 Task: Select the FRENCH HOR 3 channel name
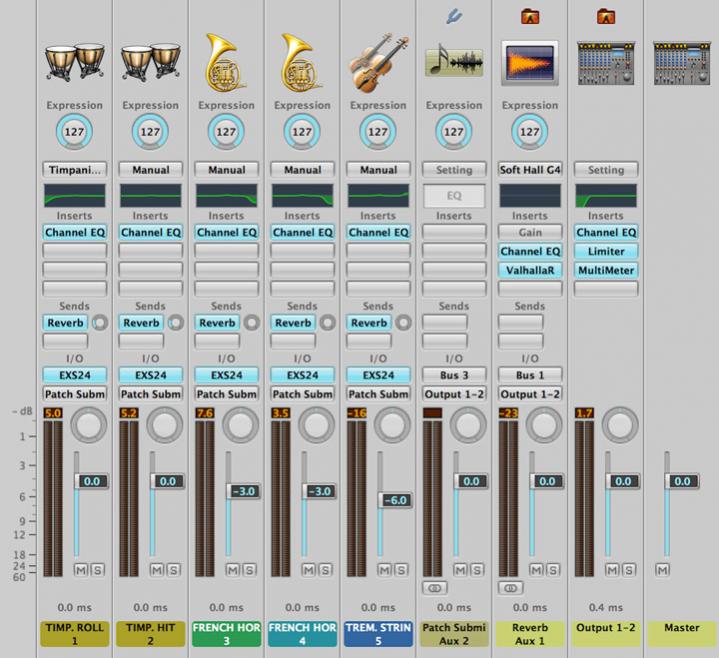(227, 634)
